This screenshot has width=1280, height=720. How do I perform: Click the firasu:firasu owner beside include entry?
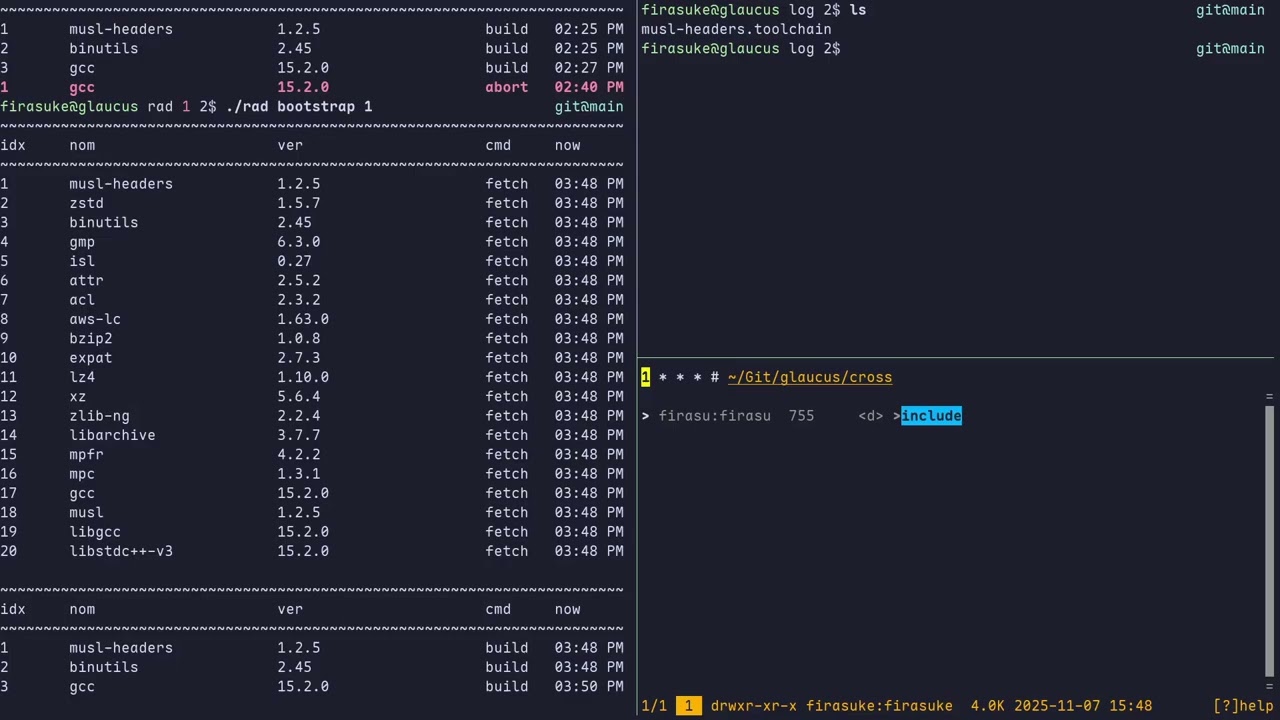715,416
